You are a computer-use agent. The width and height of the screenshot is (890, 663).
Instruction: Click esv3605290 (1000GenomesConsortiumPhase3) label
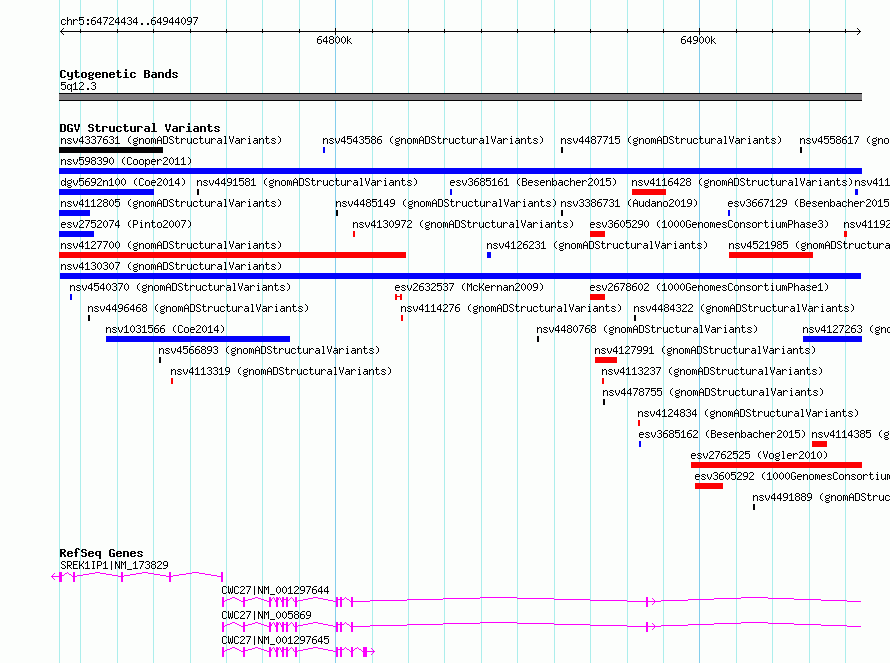709,224
